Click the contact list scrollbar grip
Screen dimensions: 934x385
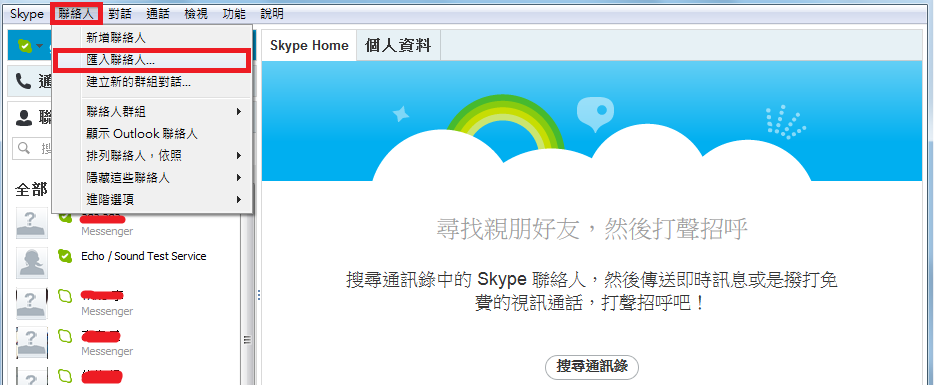tap(247, 340)
